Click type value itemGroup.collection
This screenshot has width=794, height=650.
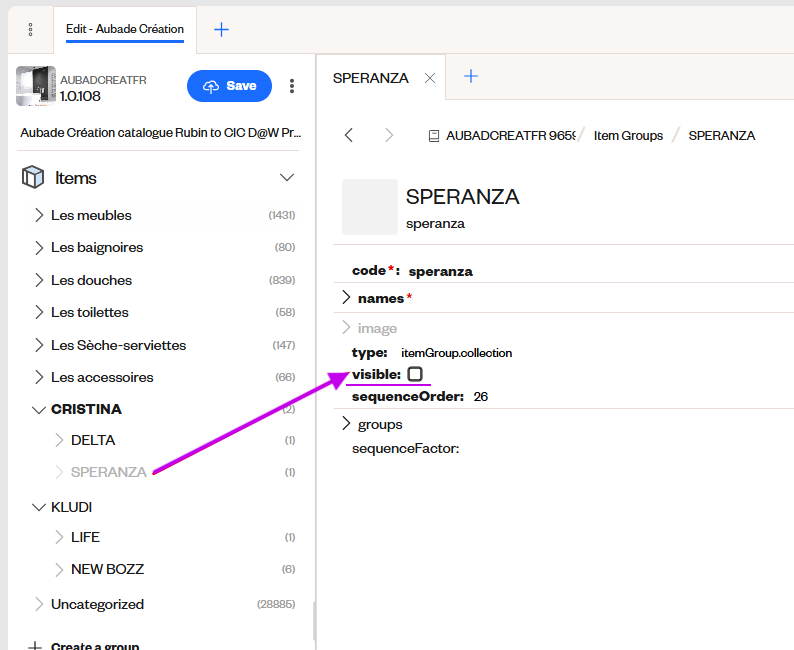(x=456, y=353)
